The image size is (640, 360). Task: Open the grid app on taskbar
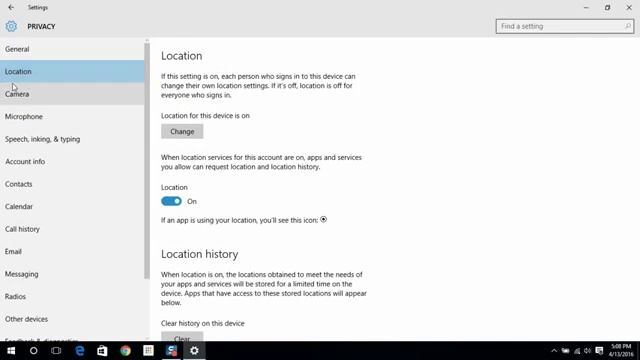(x=148, y=351)
